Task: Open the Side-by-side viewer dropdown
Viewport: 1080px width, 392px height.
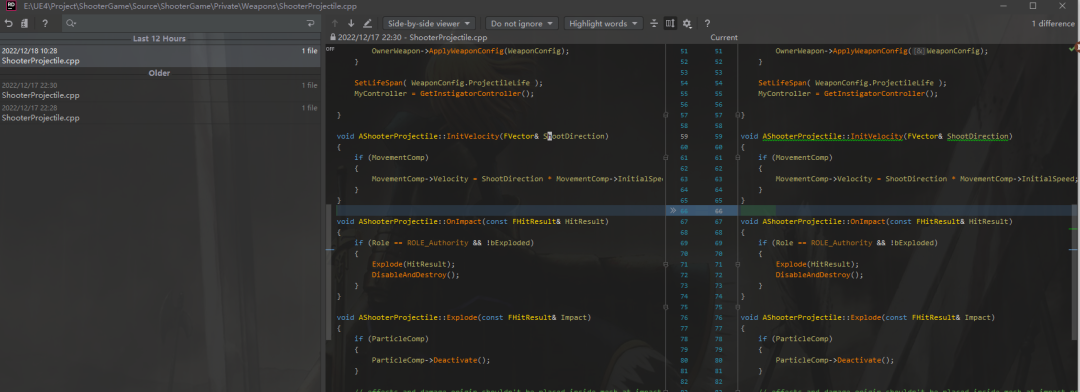Action: (428, 23)
